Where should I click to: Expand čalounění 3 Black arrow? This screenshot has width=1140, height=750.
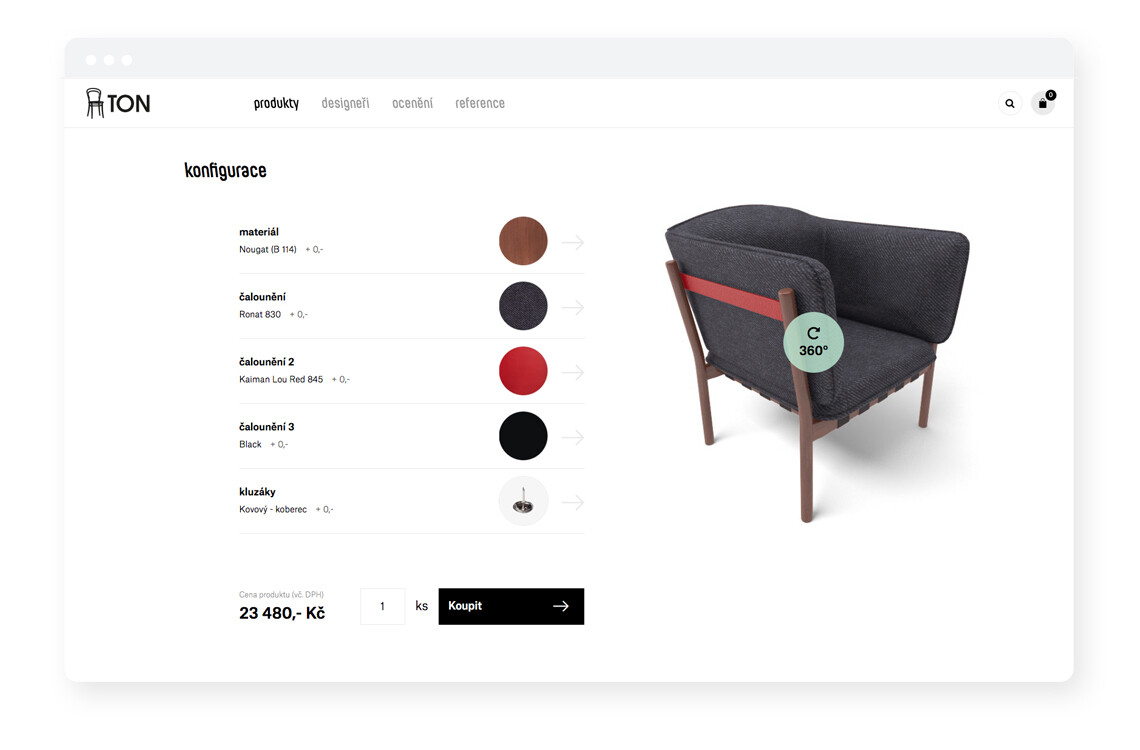click(x=573, y=438)
